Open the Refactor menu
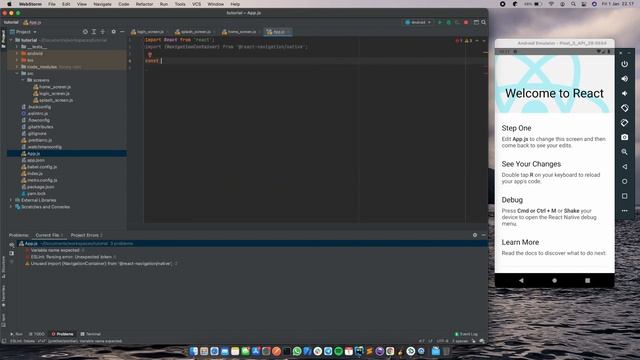This screenshot has width=640, height=360. pyautogui.click(x=144, y=4)
